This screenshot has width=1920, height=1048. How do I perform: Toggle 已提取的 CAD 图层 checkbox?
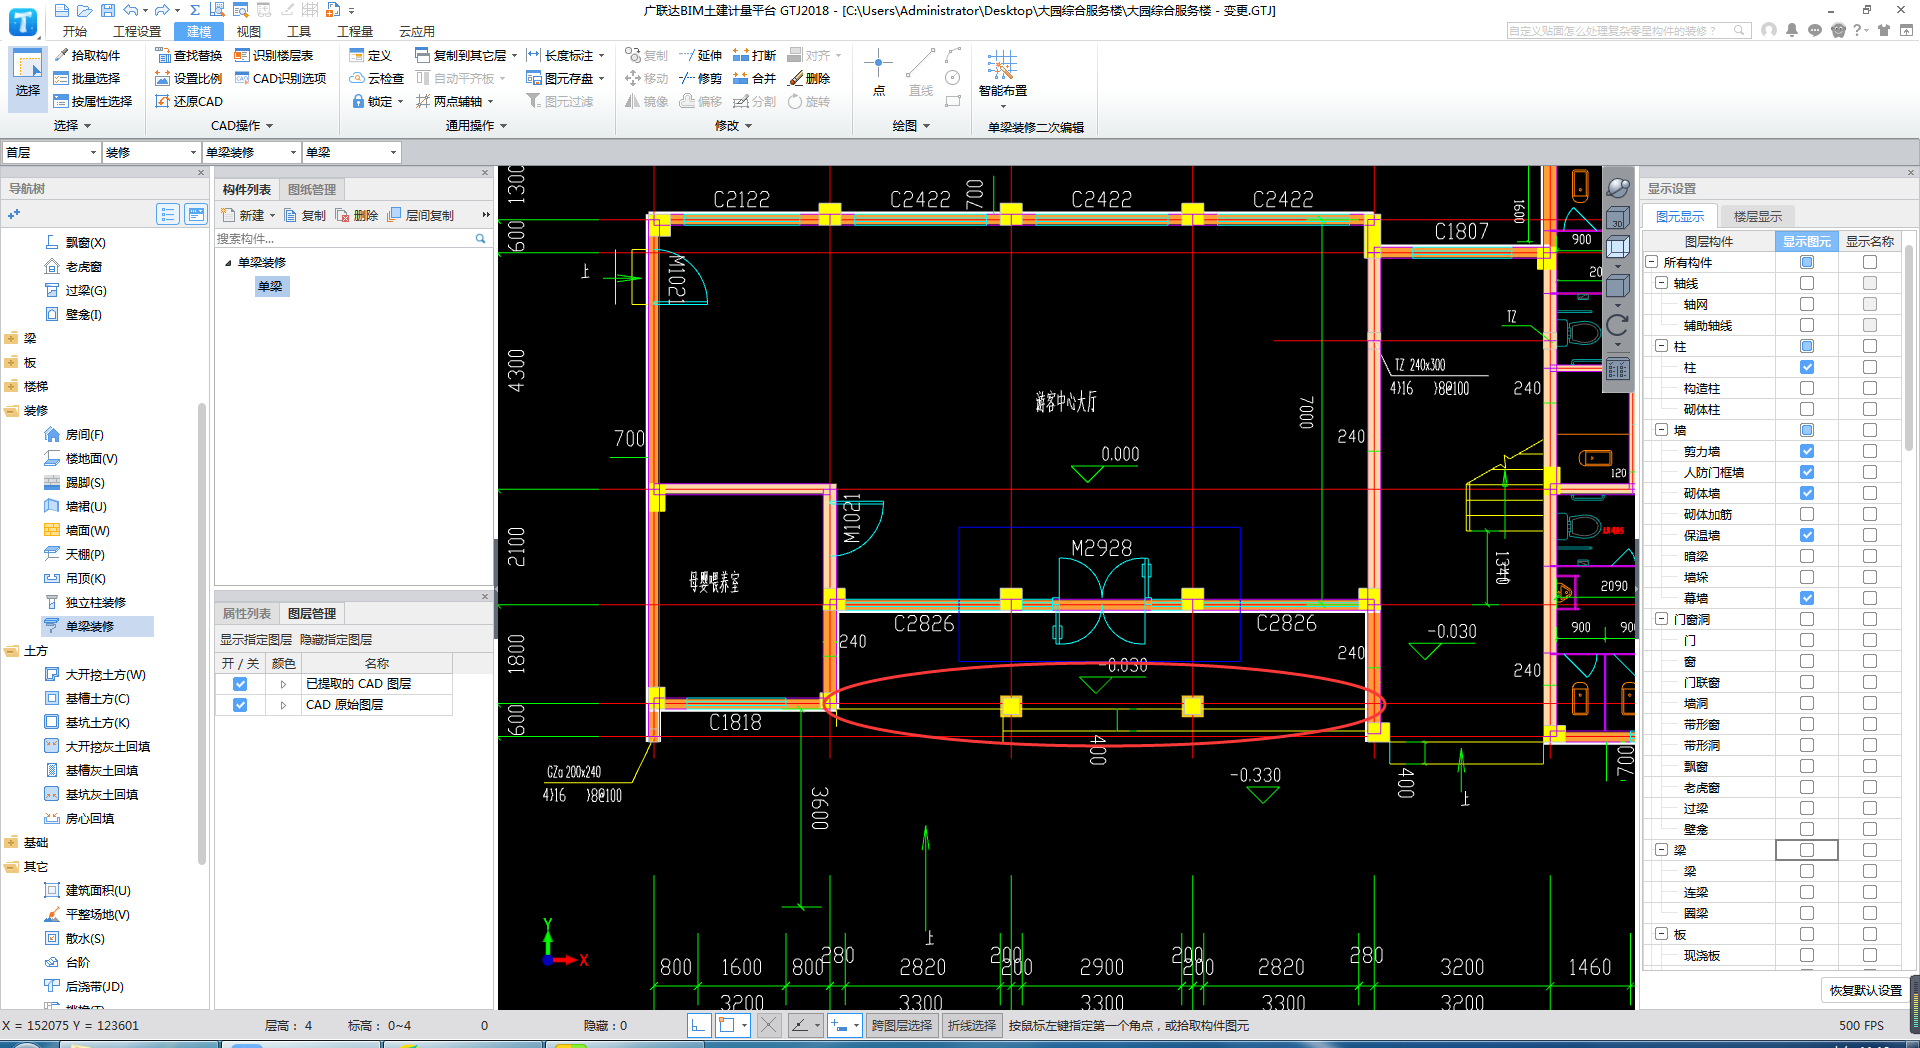coord(240,684)
